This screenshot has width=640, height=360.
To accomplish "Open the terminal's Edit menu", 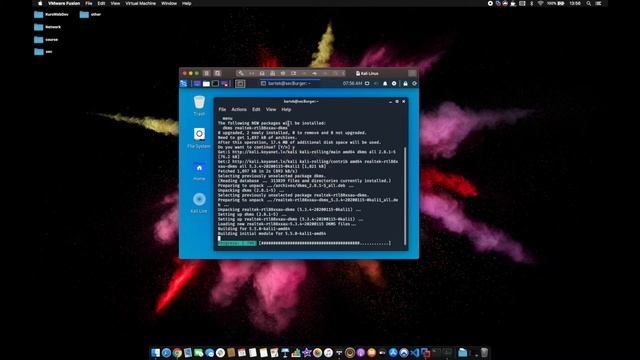I will click(x=256, y=109).
